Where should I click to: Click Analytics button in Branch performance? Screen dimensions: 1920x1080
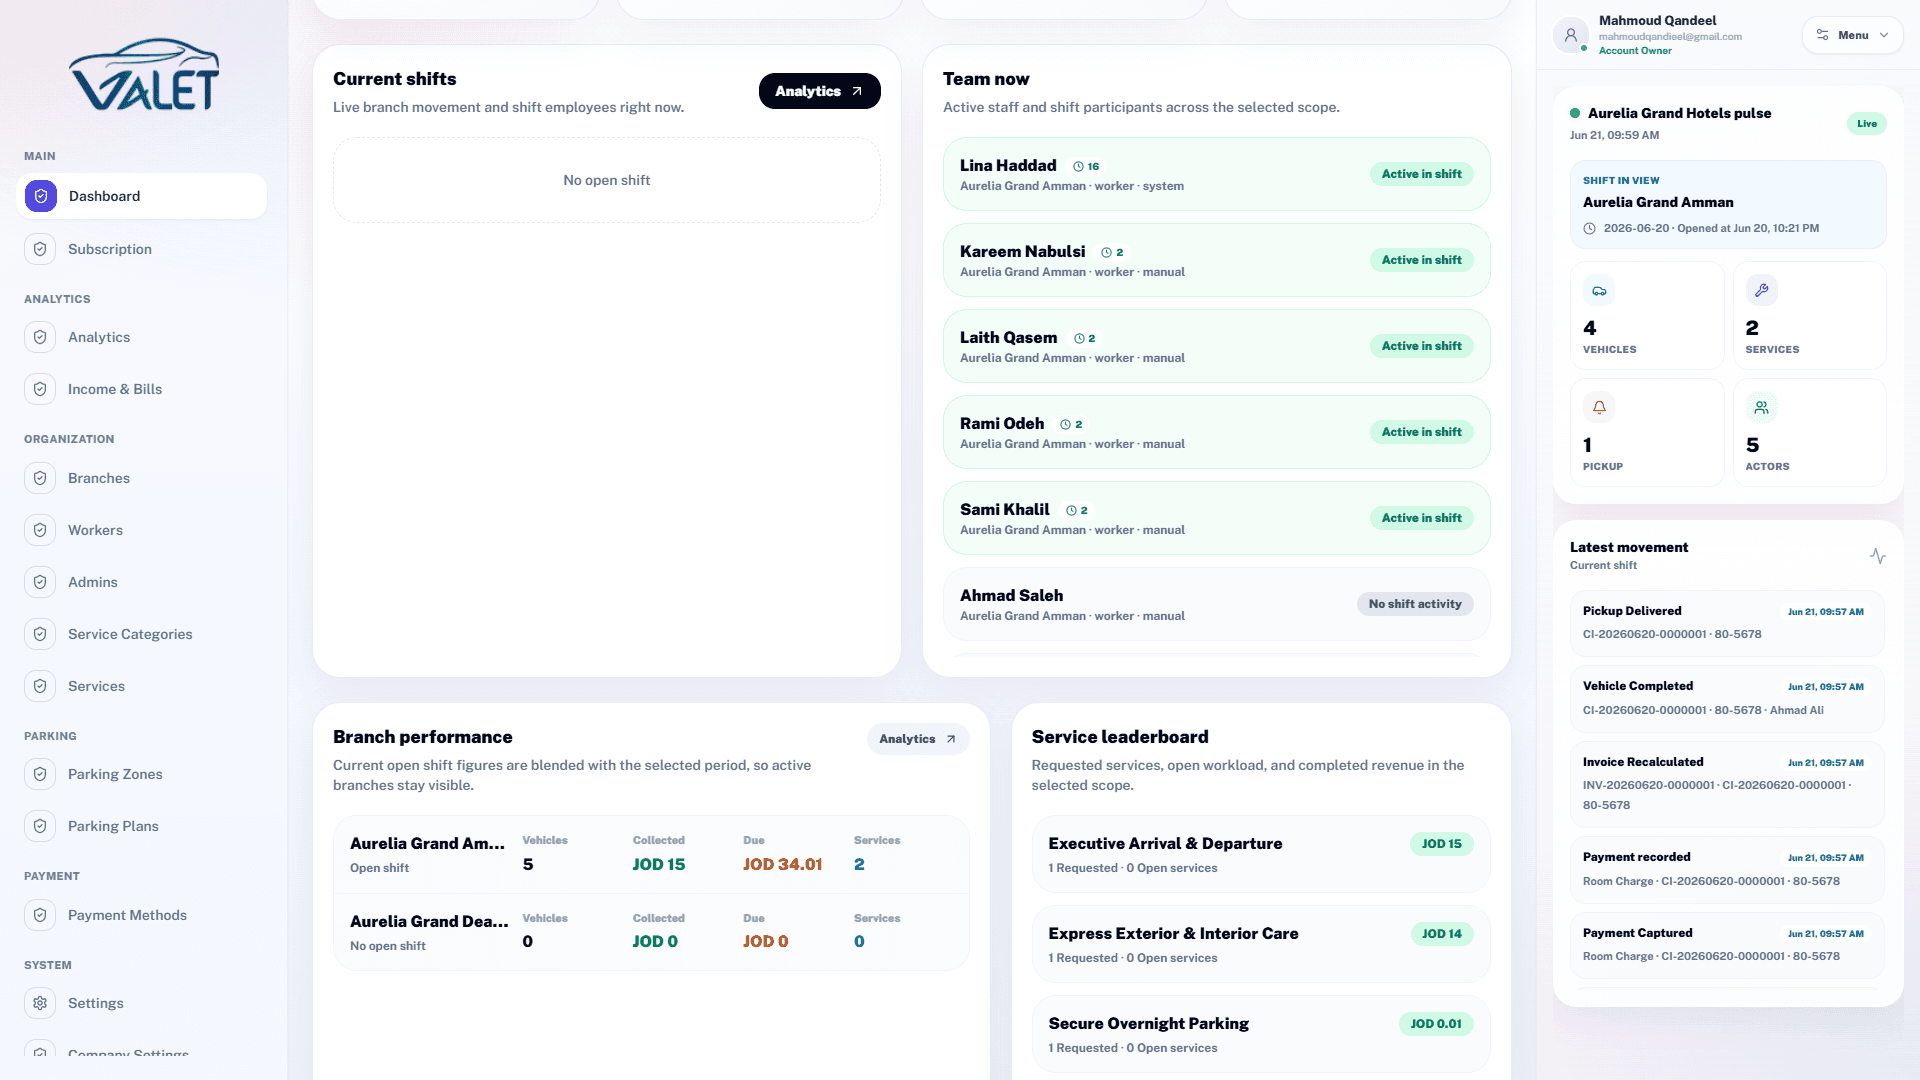(x=918, y=739)
